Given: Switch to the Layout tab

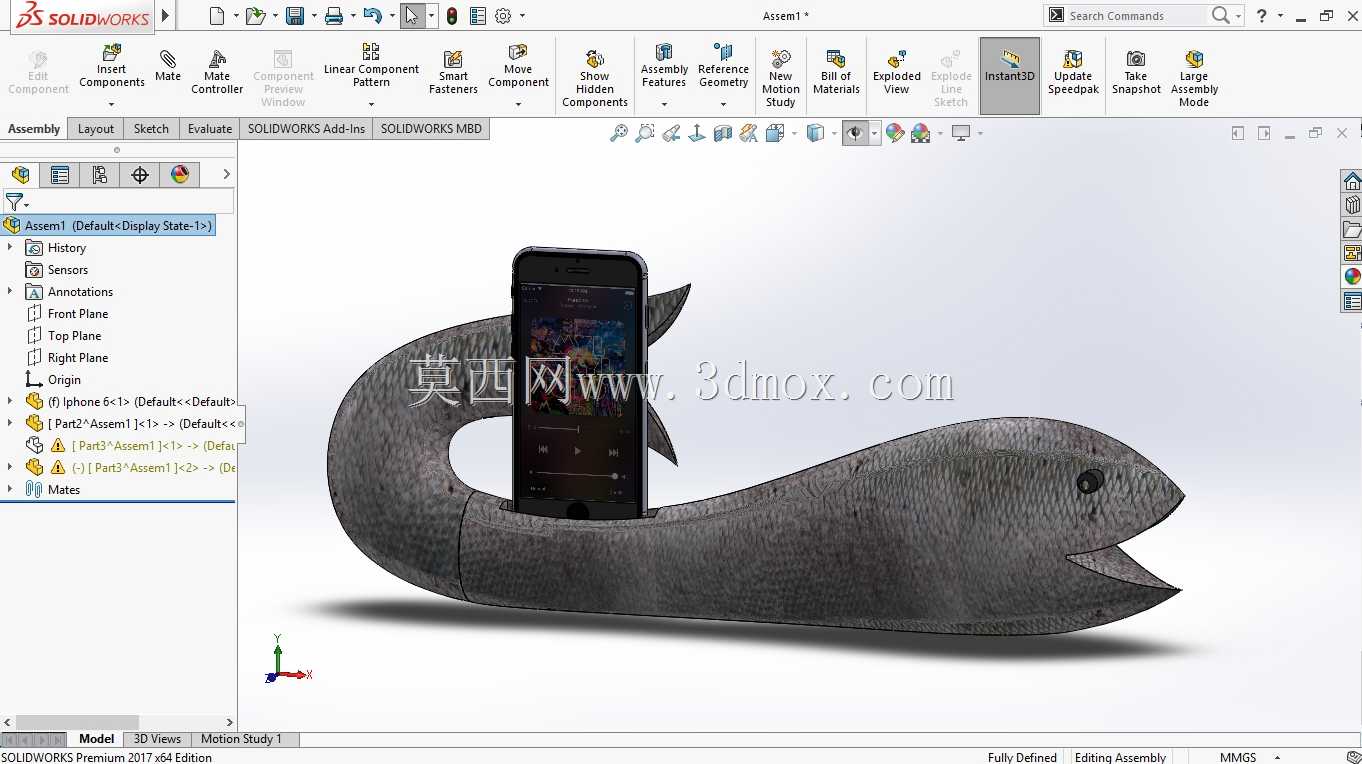Looking at the screenshot, I should pos(96,128).
